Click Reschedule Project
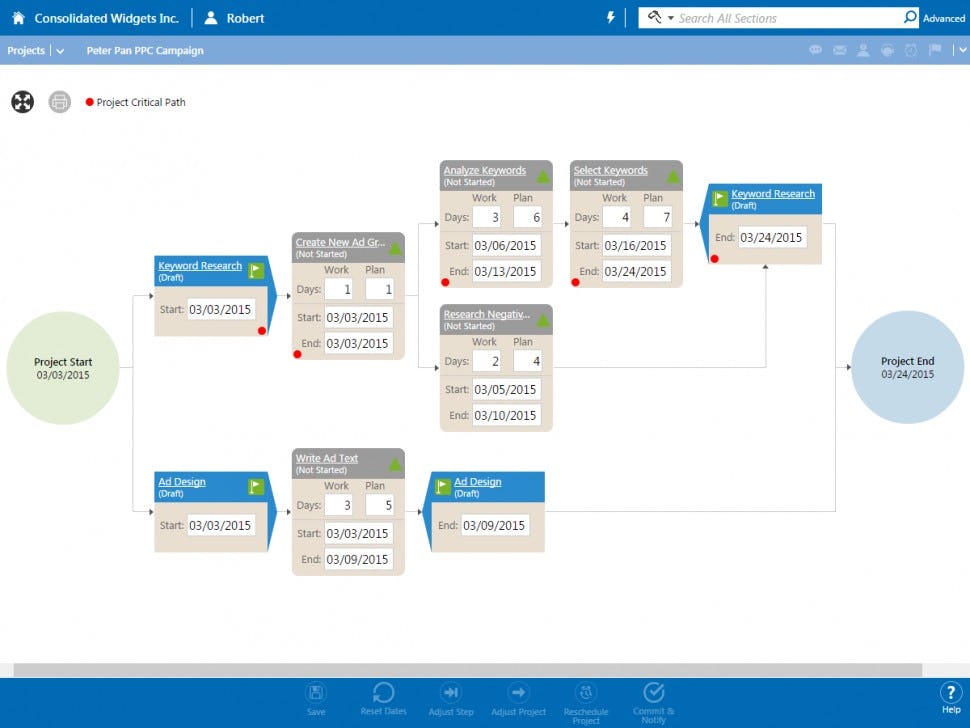Screen dimensions: 970x728 pos(586,703)
